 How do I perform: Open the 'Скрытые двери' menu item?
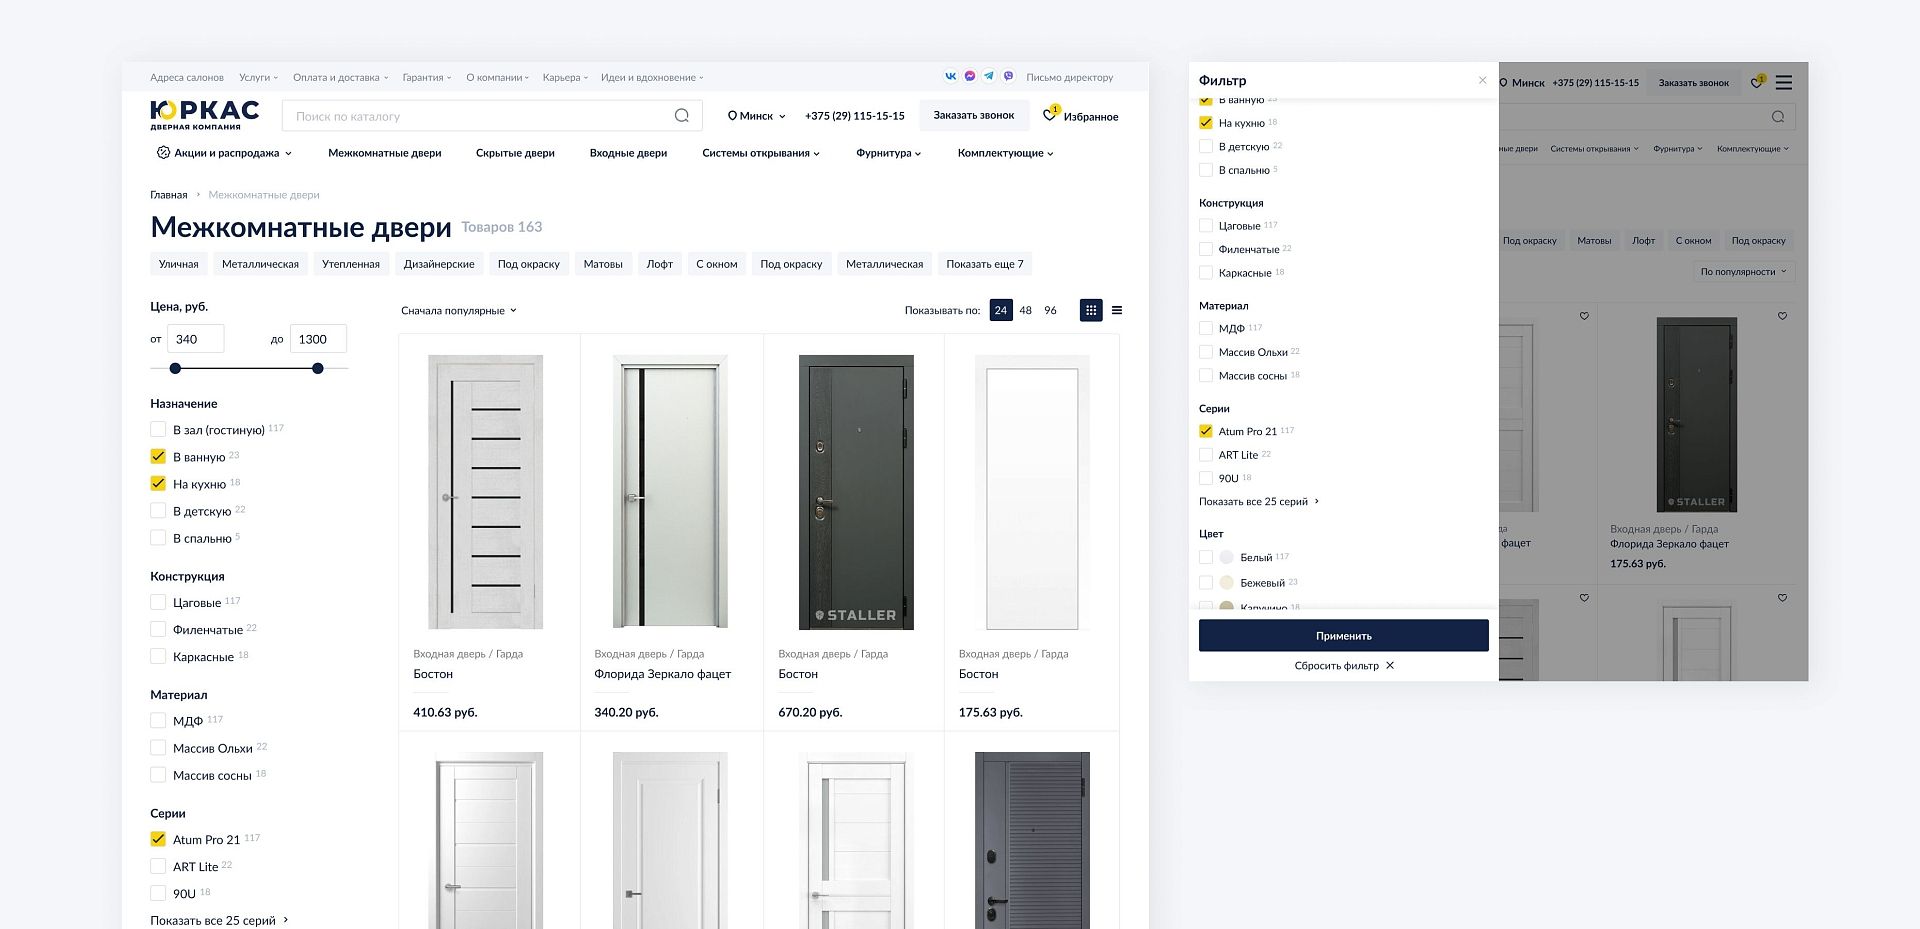point(515,153)
